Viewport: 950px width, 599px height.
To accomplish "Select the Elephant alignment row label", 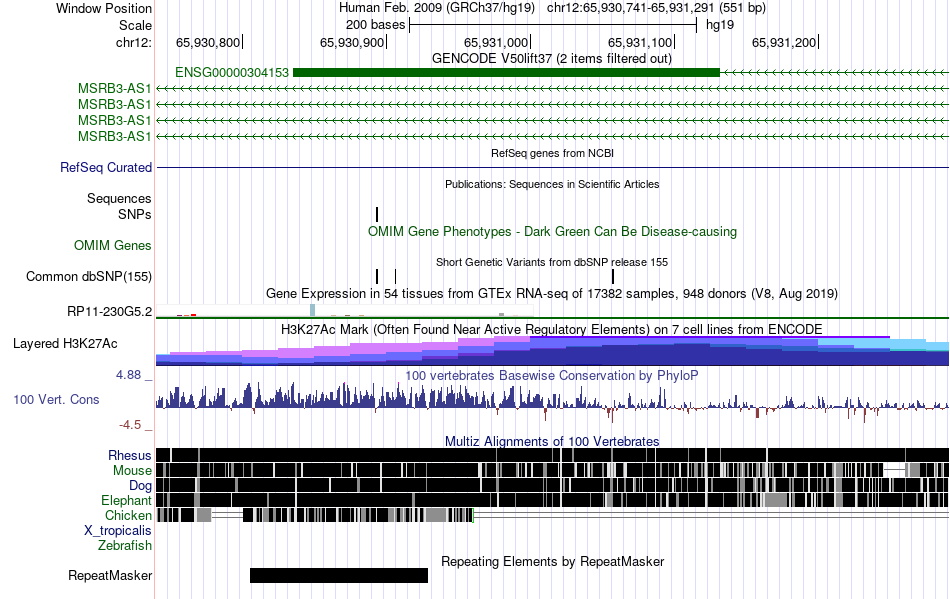I will tap(126, 500).
